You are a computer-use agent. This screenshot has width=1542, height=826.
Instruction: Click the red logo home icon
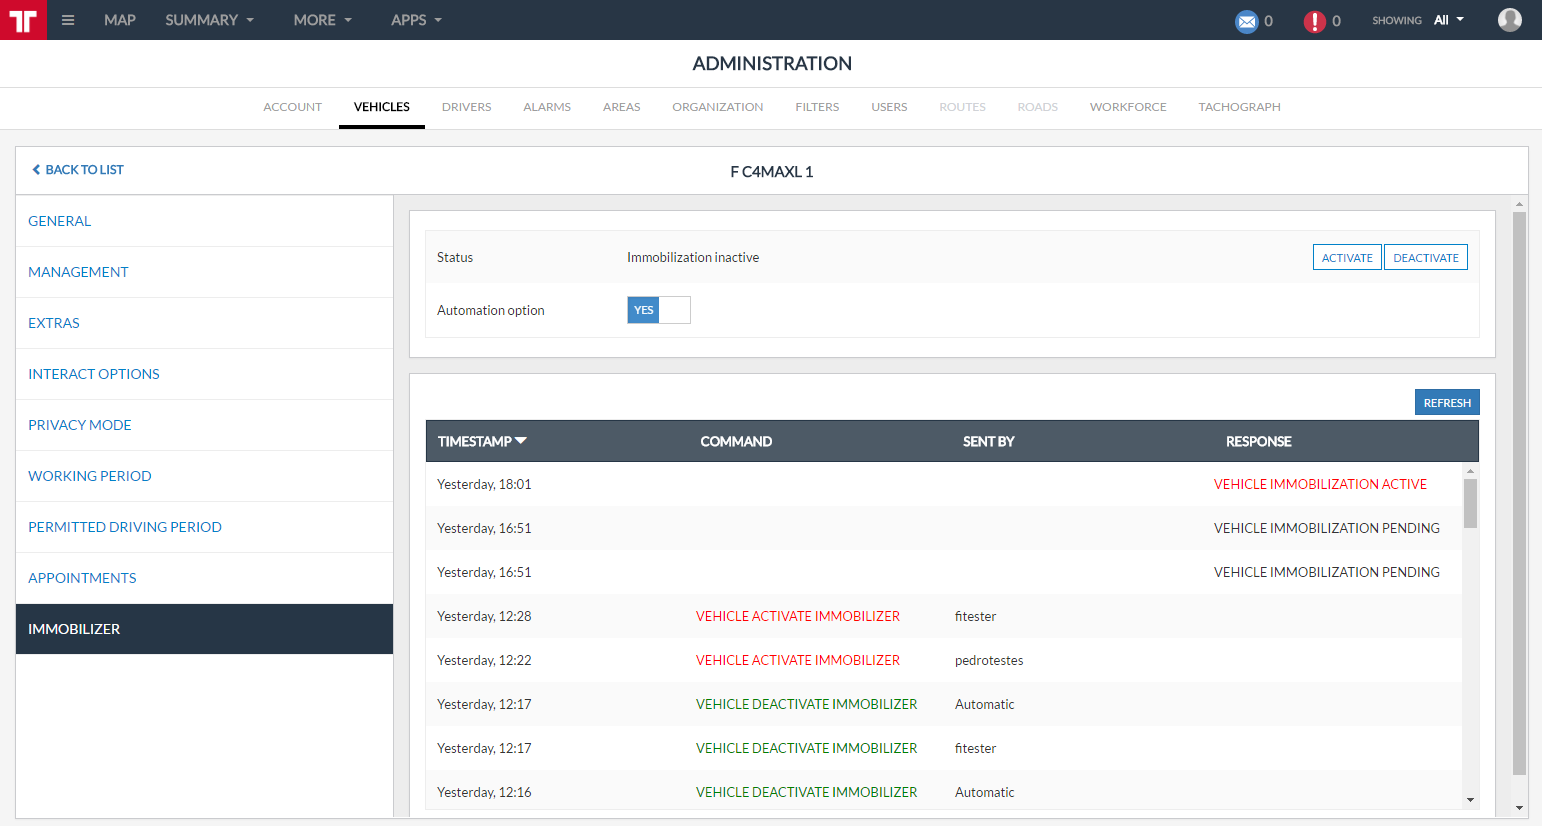23,20
